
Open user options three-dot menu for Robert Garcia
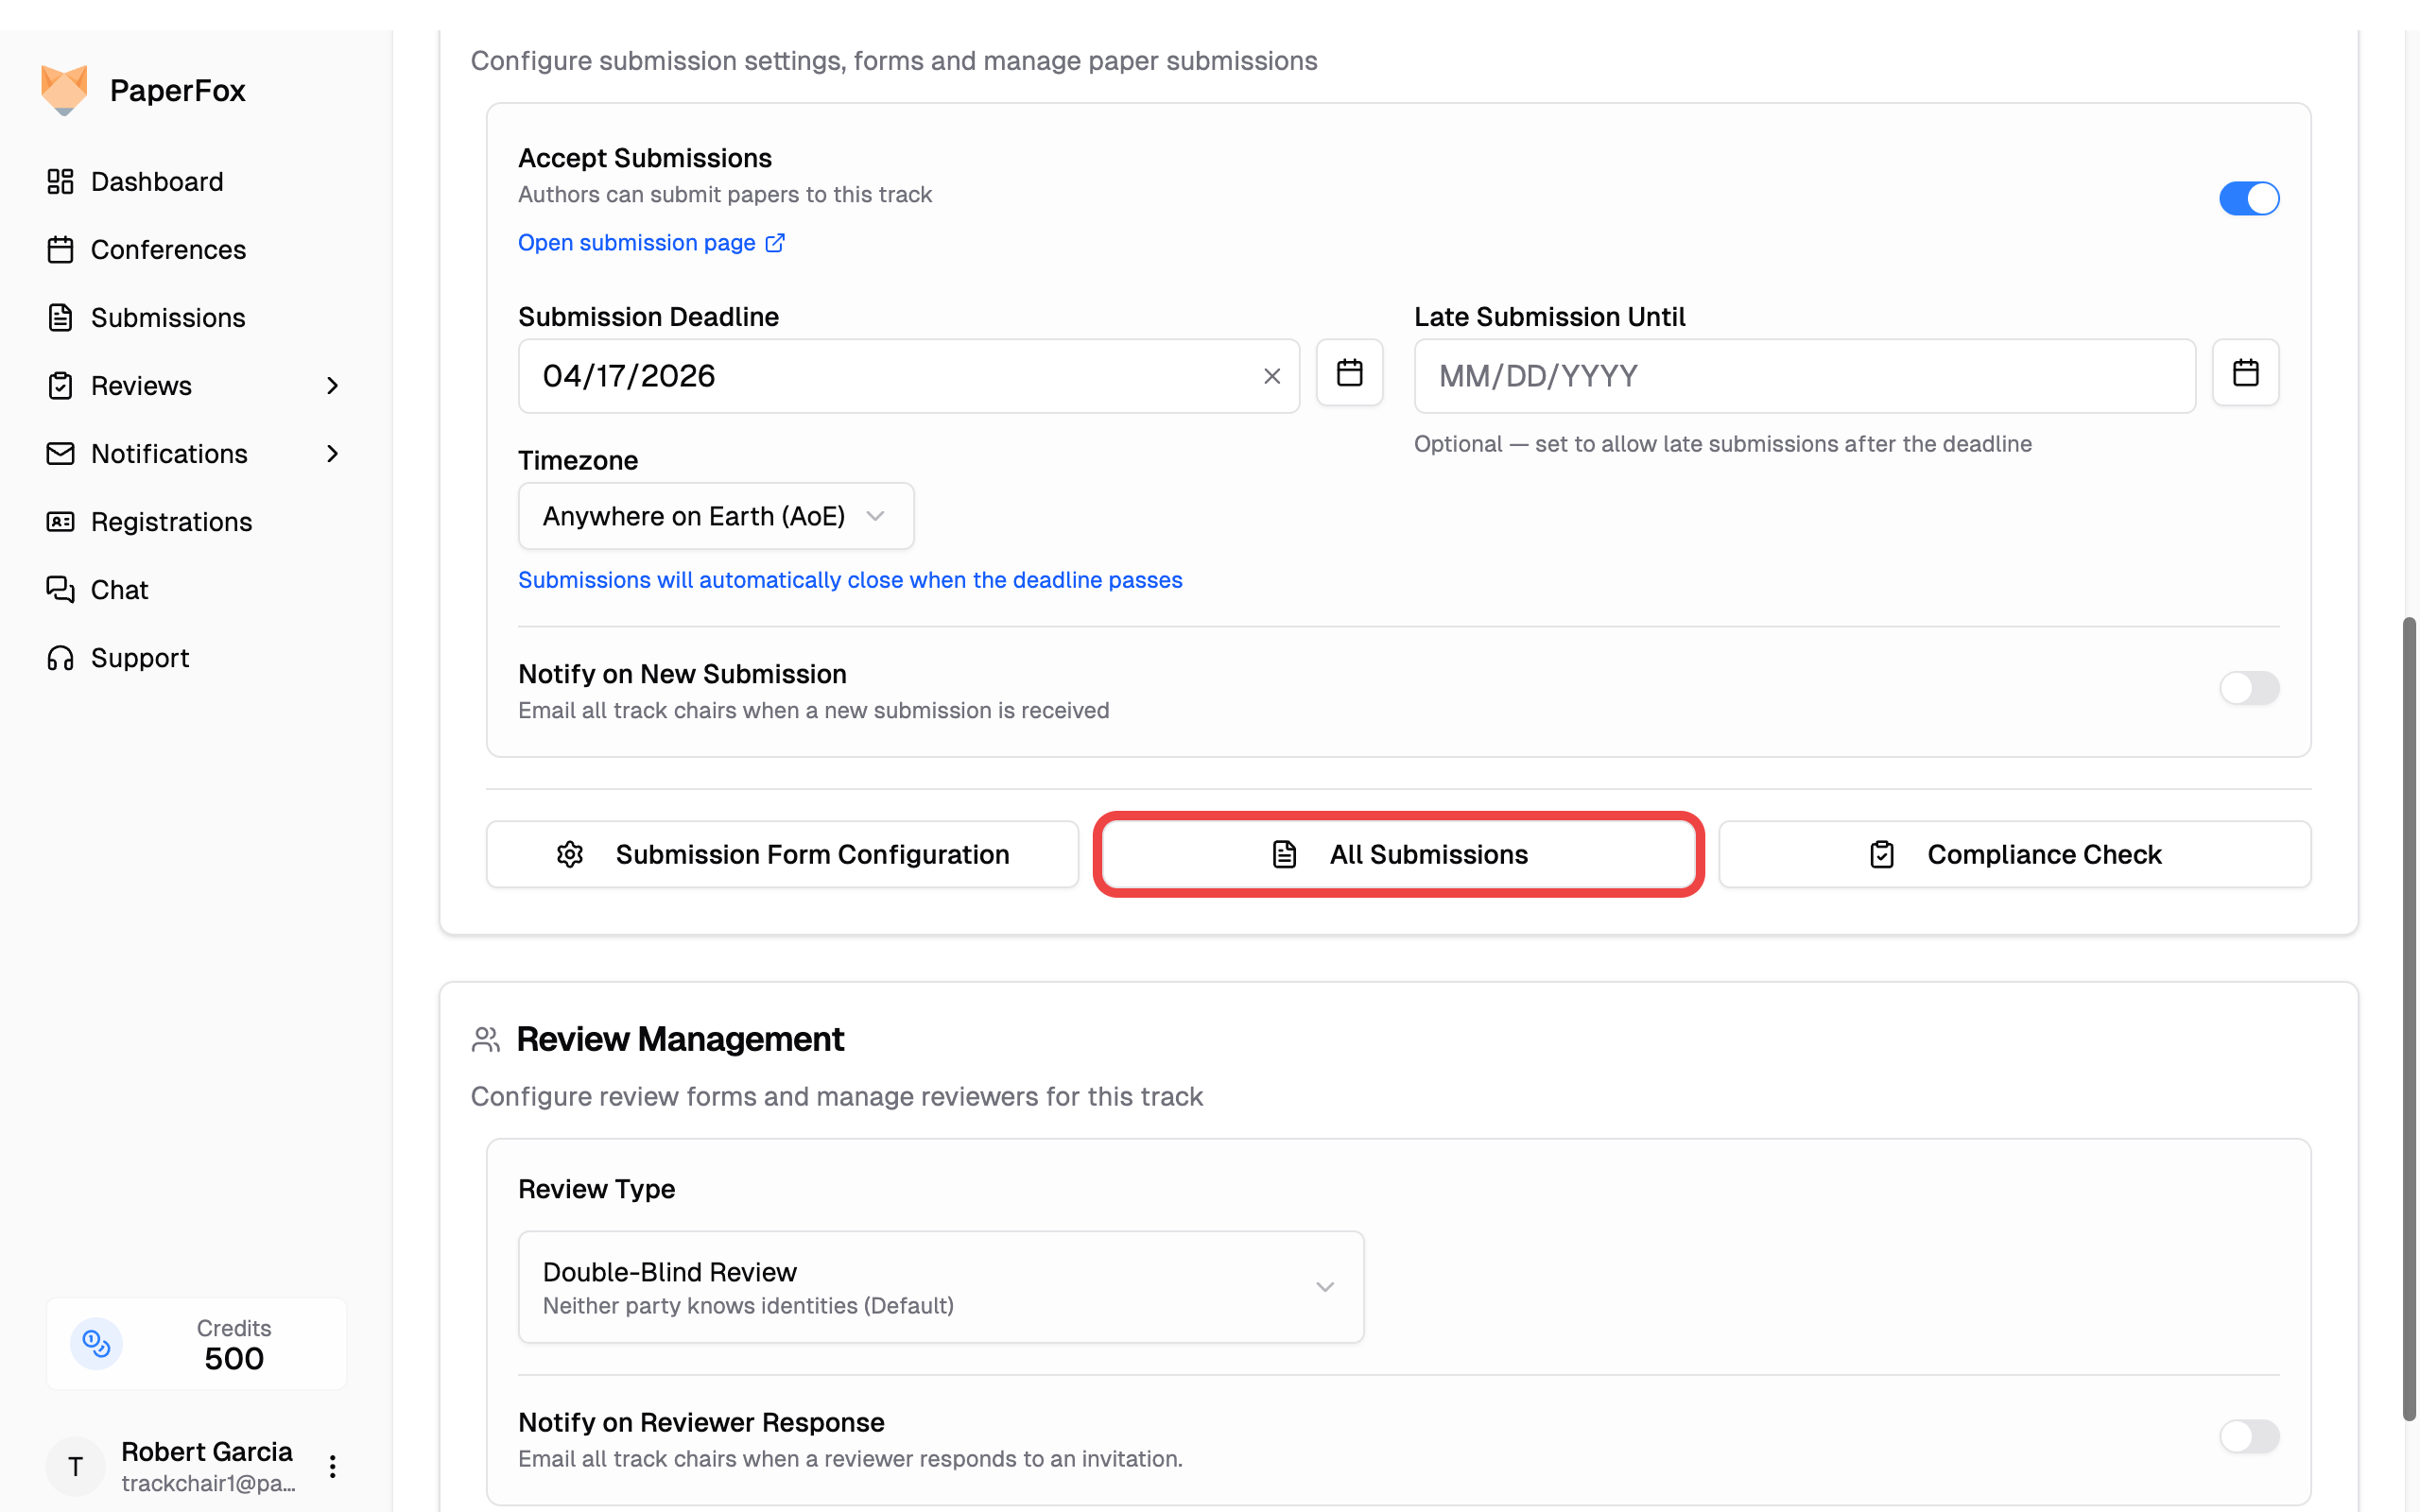[x=332, y=1466]
